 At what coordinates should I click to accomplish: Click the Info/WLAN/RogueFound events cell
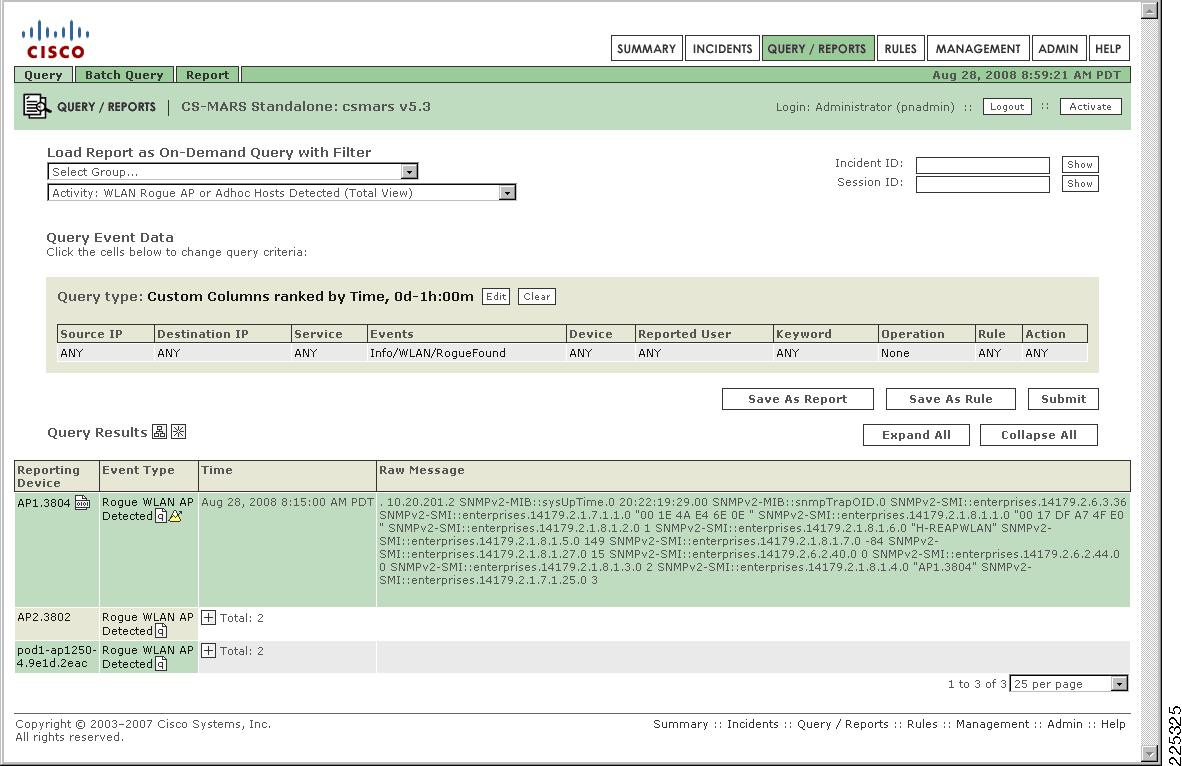click(x=467, y=353)
